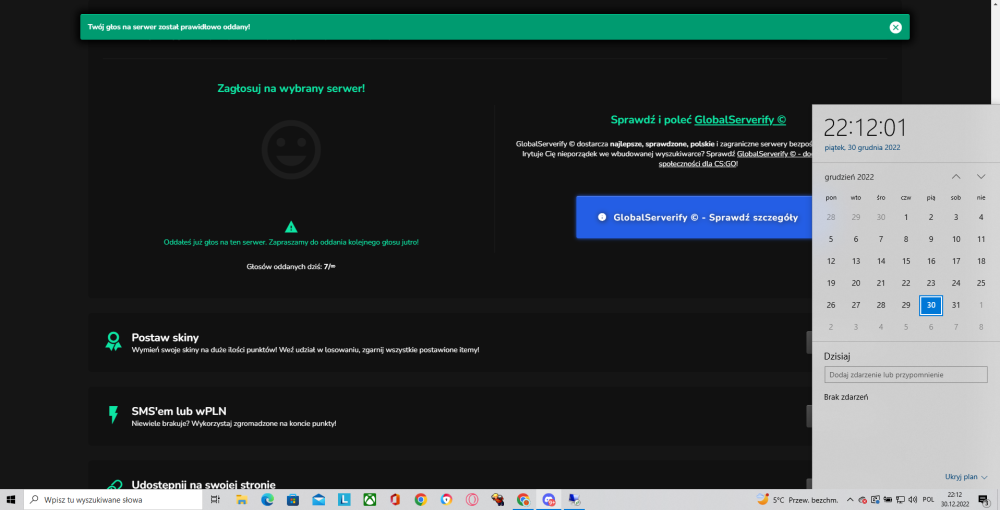This screenshot has width=1000, height=510.
Task: Open the Xbox app from the taskbar
Action: [x=369, y=500]
